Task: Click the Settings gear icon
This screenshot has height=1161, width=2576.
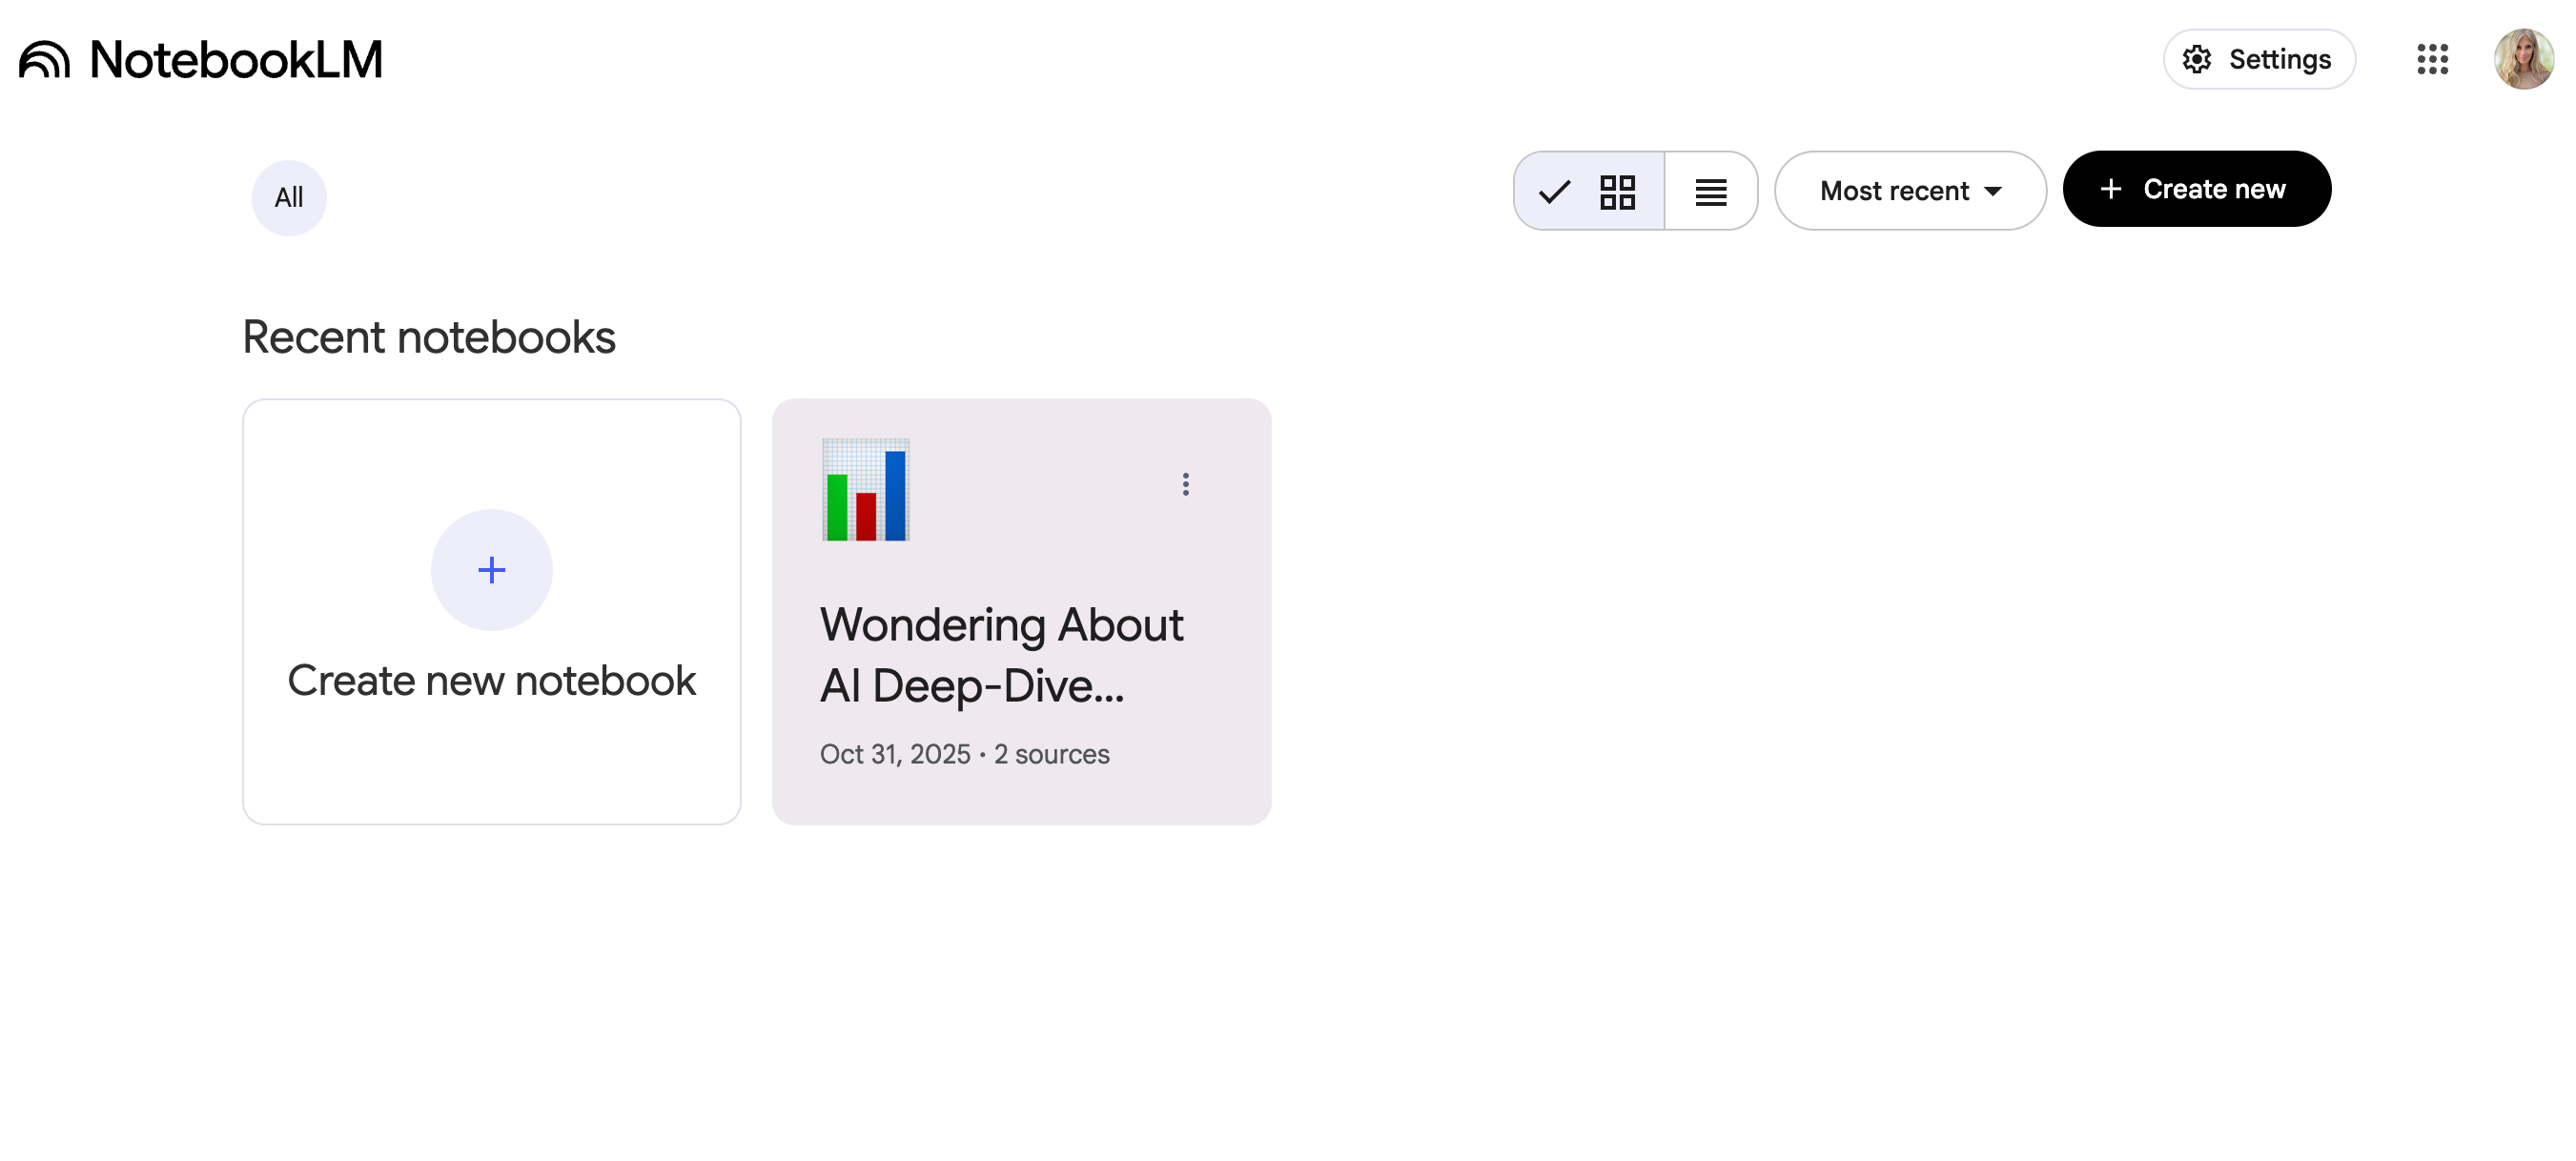Action: click(2197, 60)
